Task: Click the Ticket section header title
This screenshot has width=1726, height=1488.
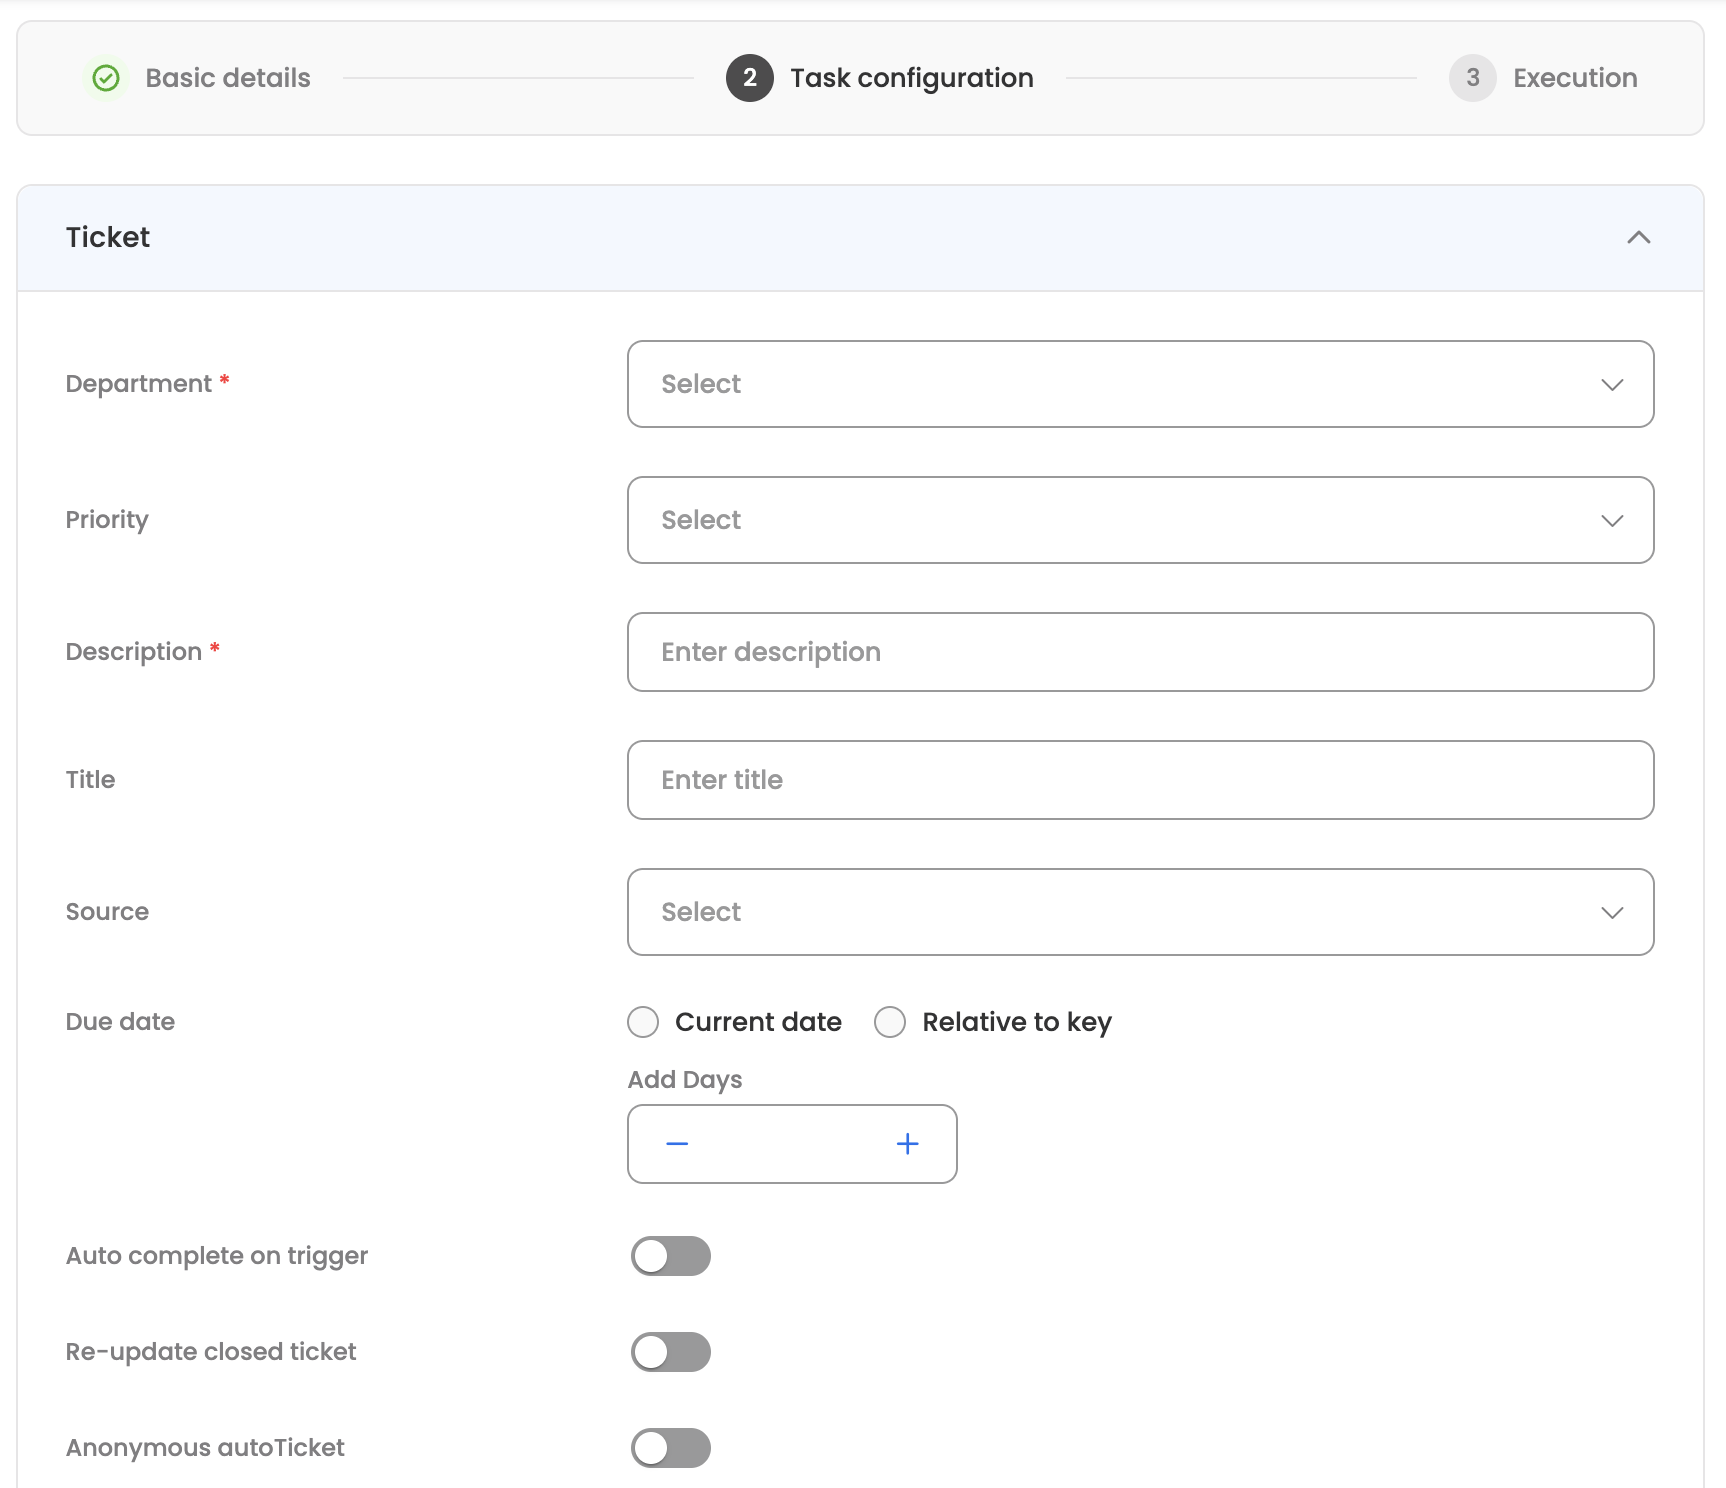Action: click(x=108, y=238)
